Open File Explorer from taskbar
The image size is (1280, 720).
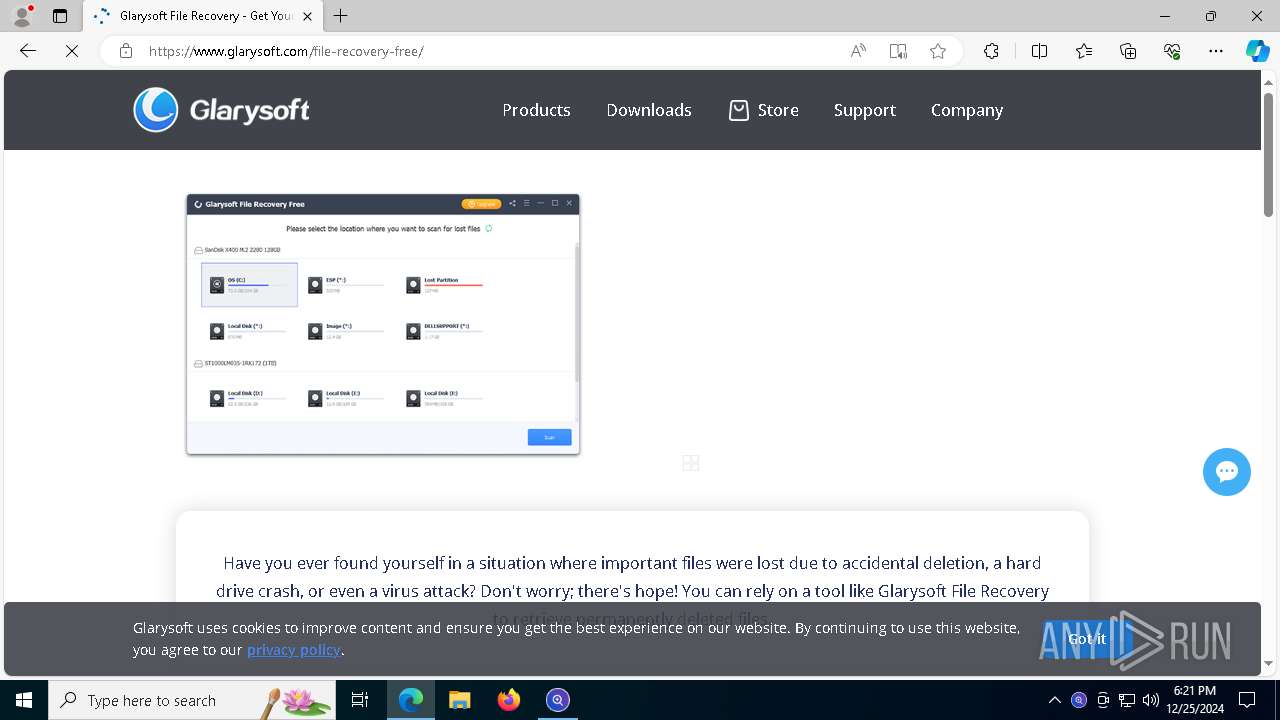pos(460,700)
